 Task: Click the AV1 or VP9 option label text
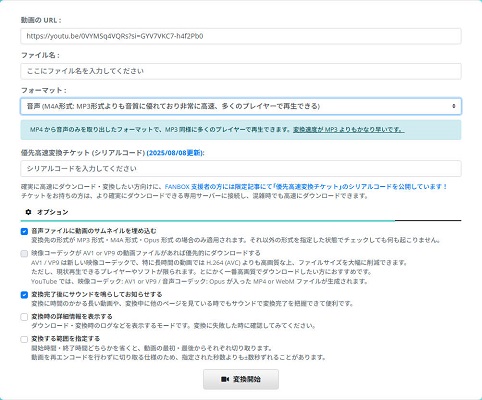tap(146, 253)
